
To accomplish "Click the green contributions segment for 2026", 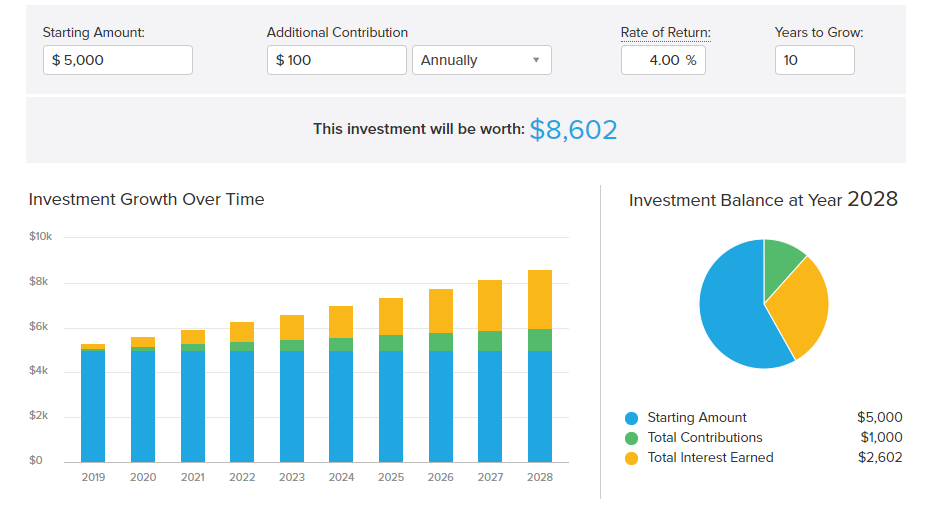I will (x=441, y=342).
